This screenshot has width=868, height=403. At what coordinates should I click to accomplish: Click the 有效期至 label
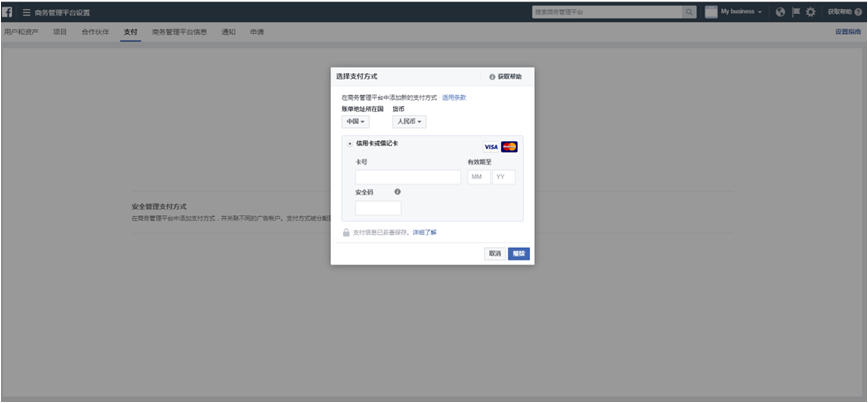(x=479, y=162)
